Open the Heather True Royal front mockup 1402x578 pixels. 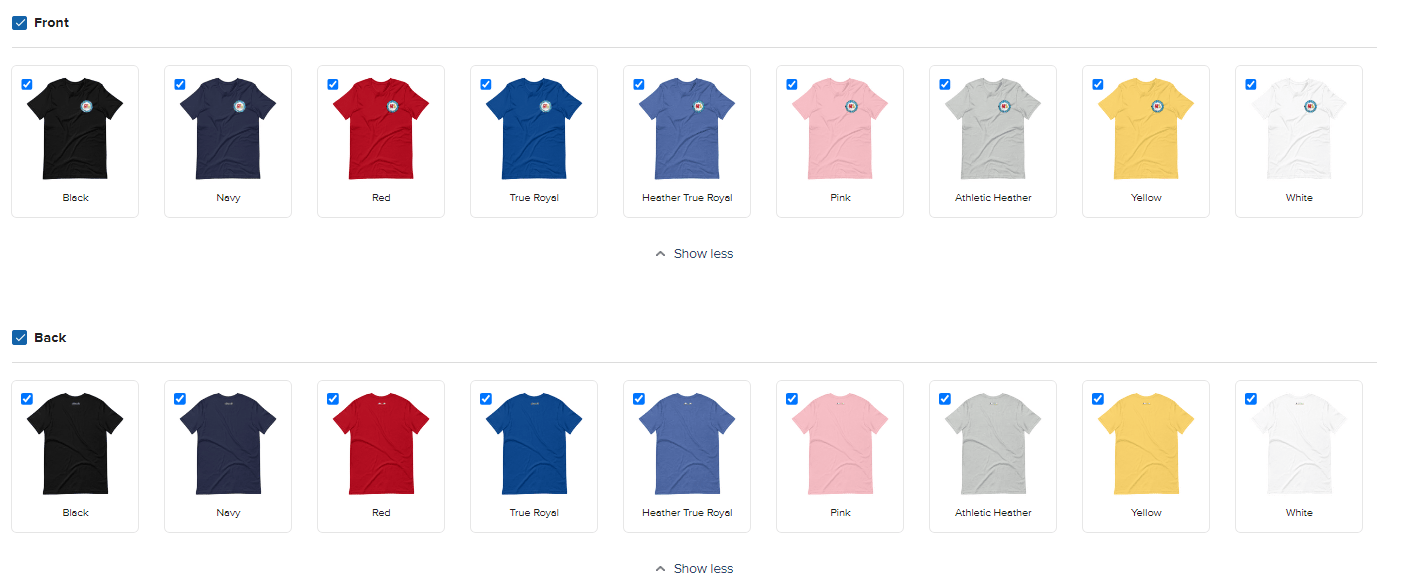tap(687, 128)
